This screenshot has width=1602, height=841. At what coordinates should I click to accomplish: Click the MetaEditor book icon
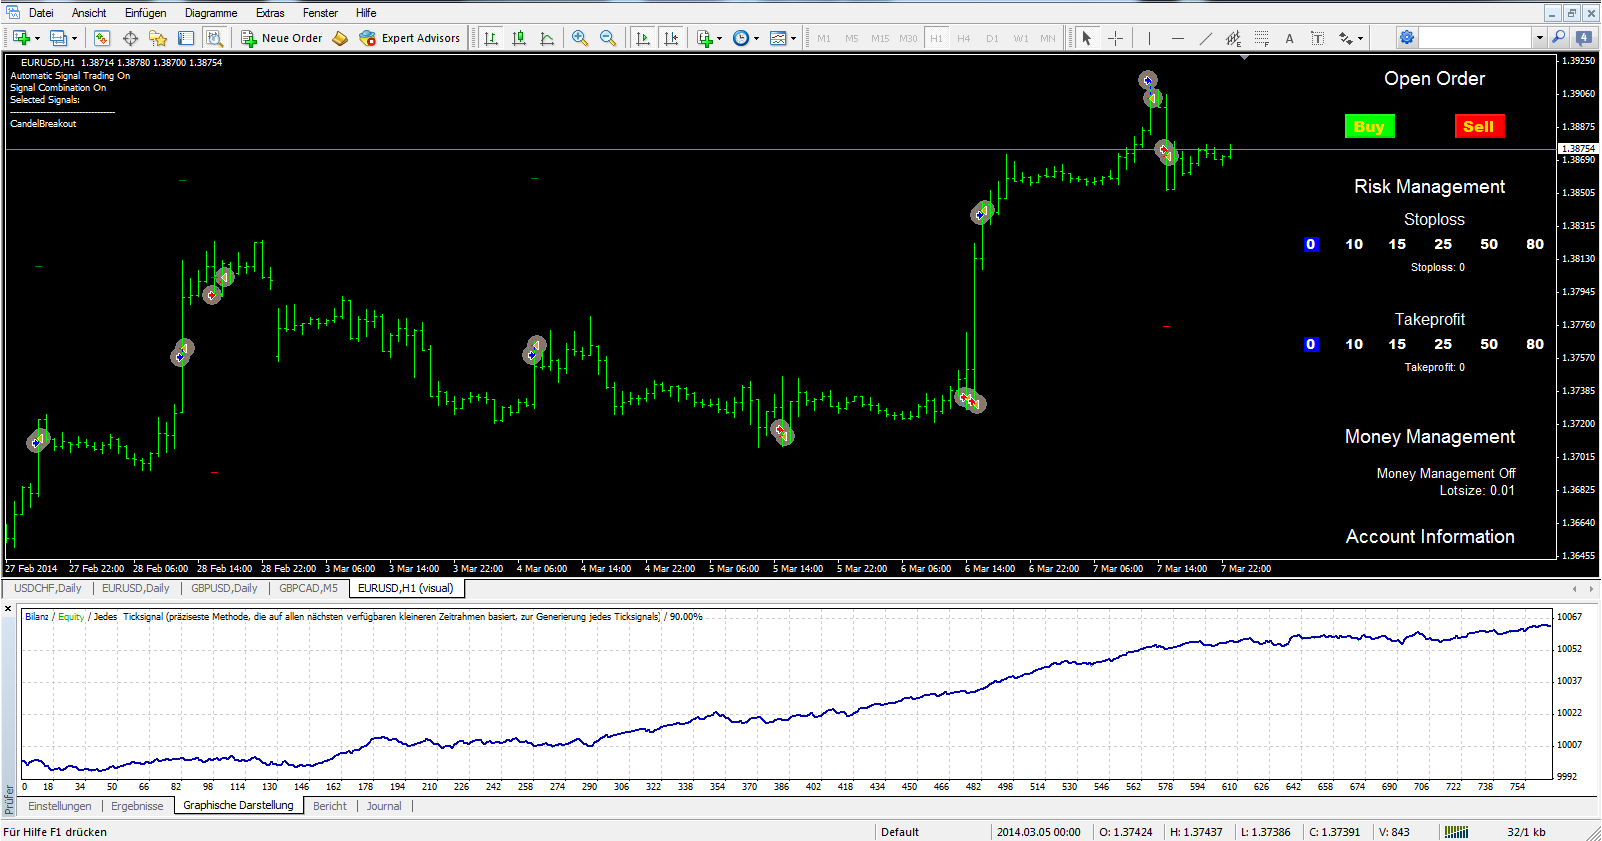340,38
